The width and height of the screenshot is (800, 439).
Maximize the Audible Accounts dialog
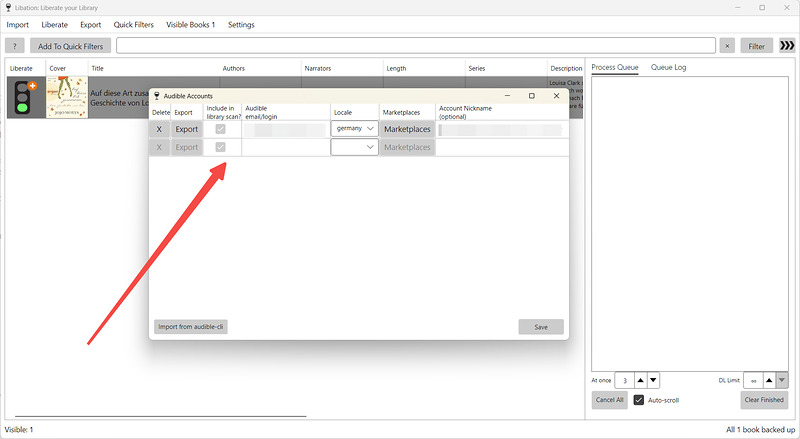click(x=532, y=95)
